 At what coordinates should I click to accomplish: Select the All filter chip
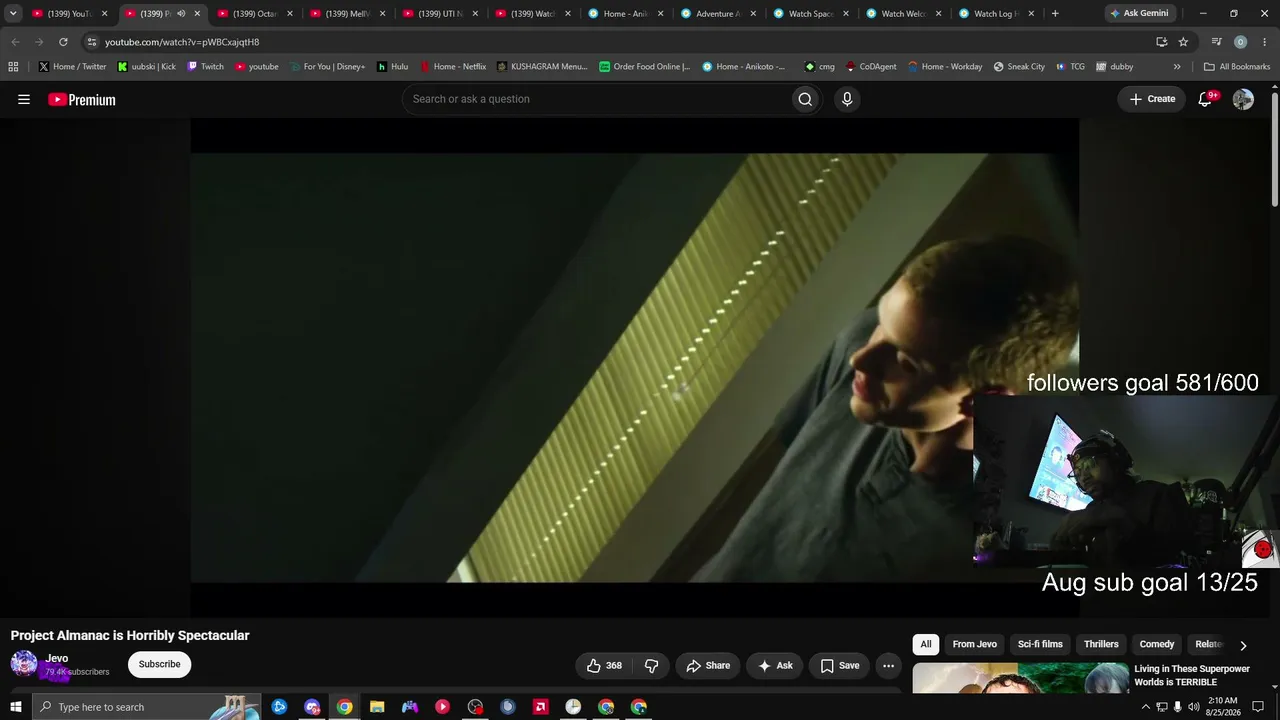926,644
